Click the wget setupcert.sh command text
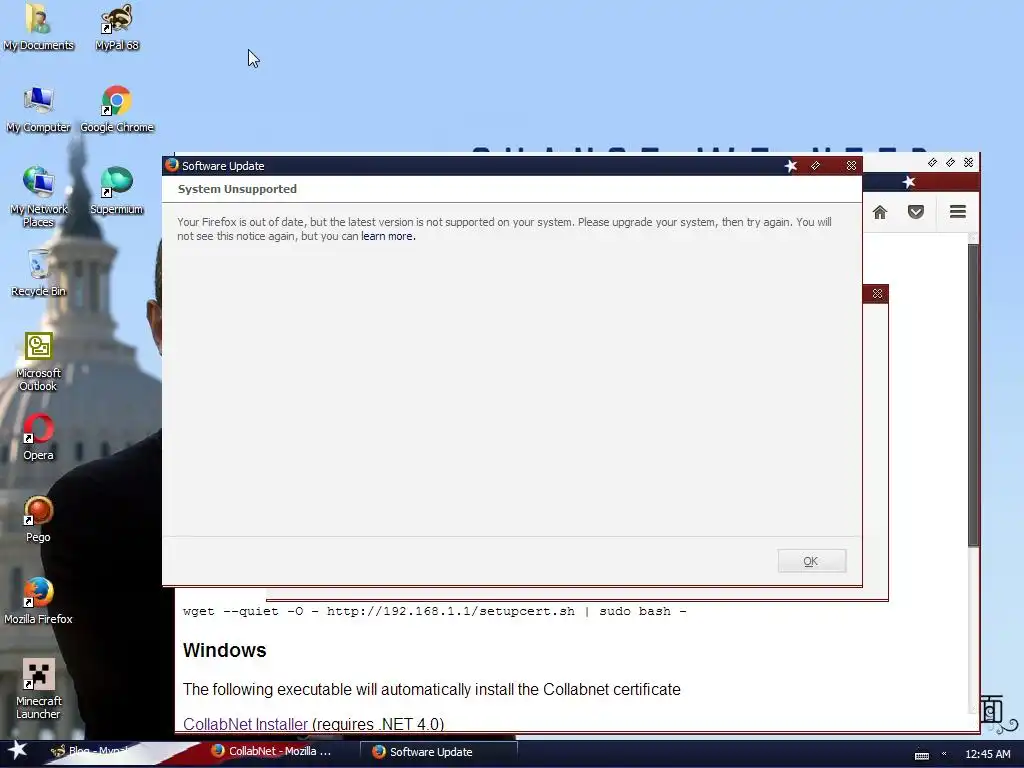The image size is (1024, 768). coord(434,611)
